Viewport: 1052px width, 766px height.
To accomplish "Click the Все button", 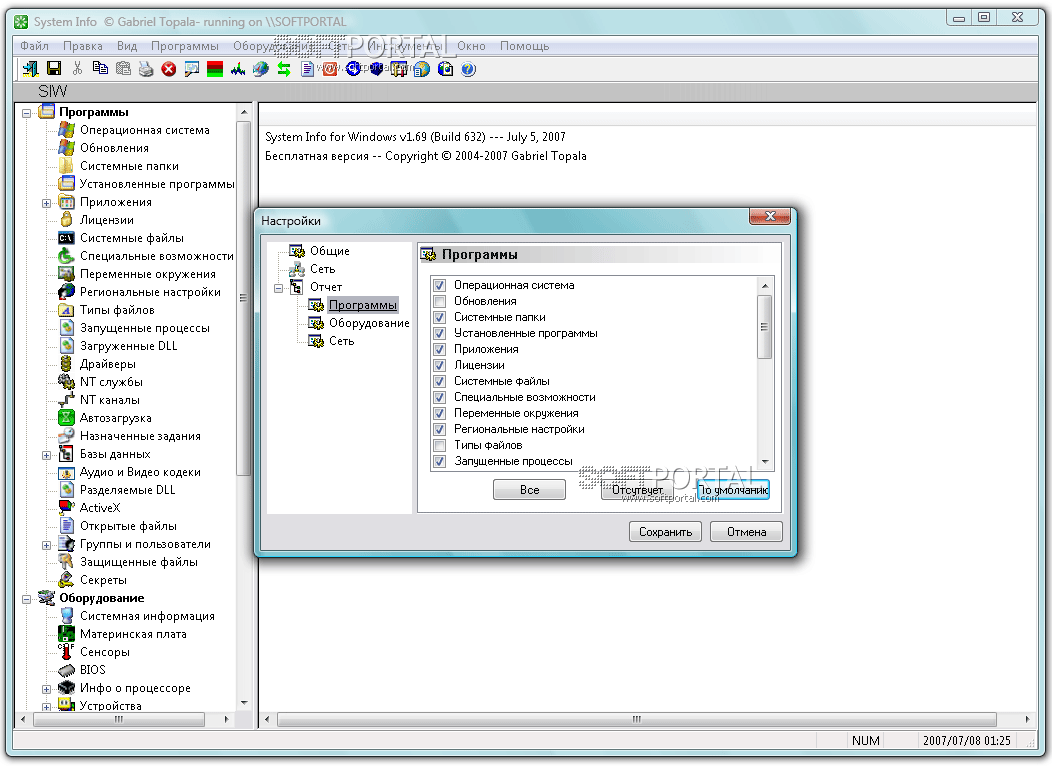I will click(529, 490).
